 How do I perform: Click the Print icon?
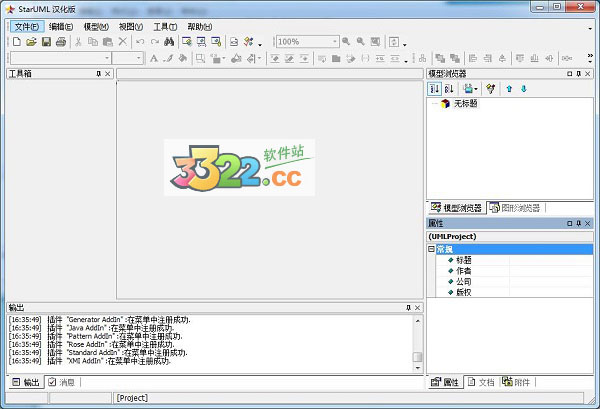click(x=61, y=42)
